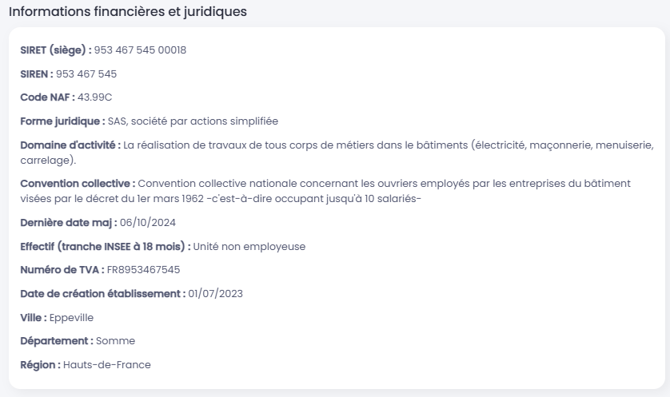Click the Code NAF value 43.99C

point(95,97)
